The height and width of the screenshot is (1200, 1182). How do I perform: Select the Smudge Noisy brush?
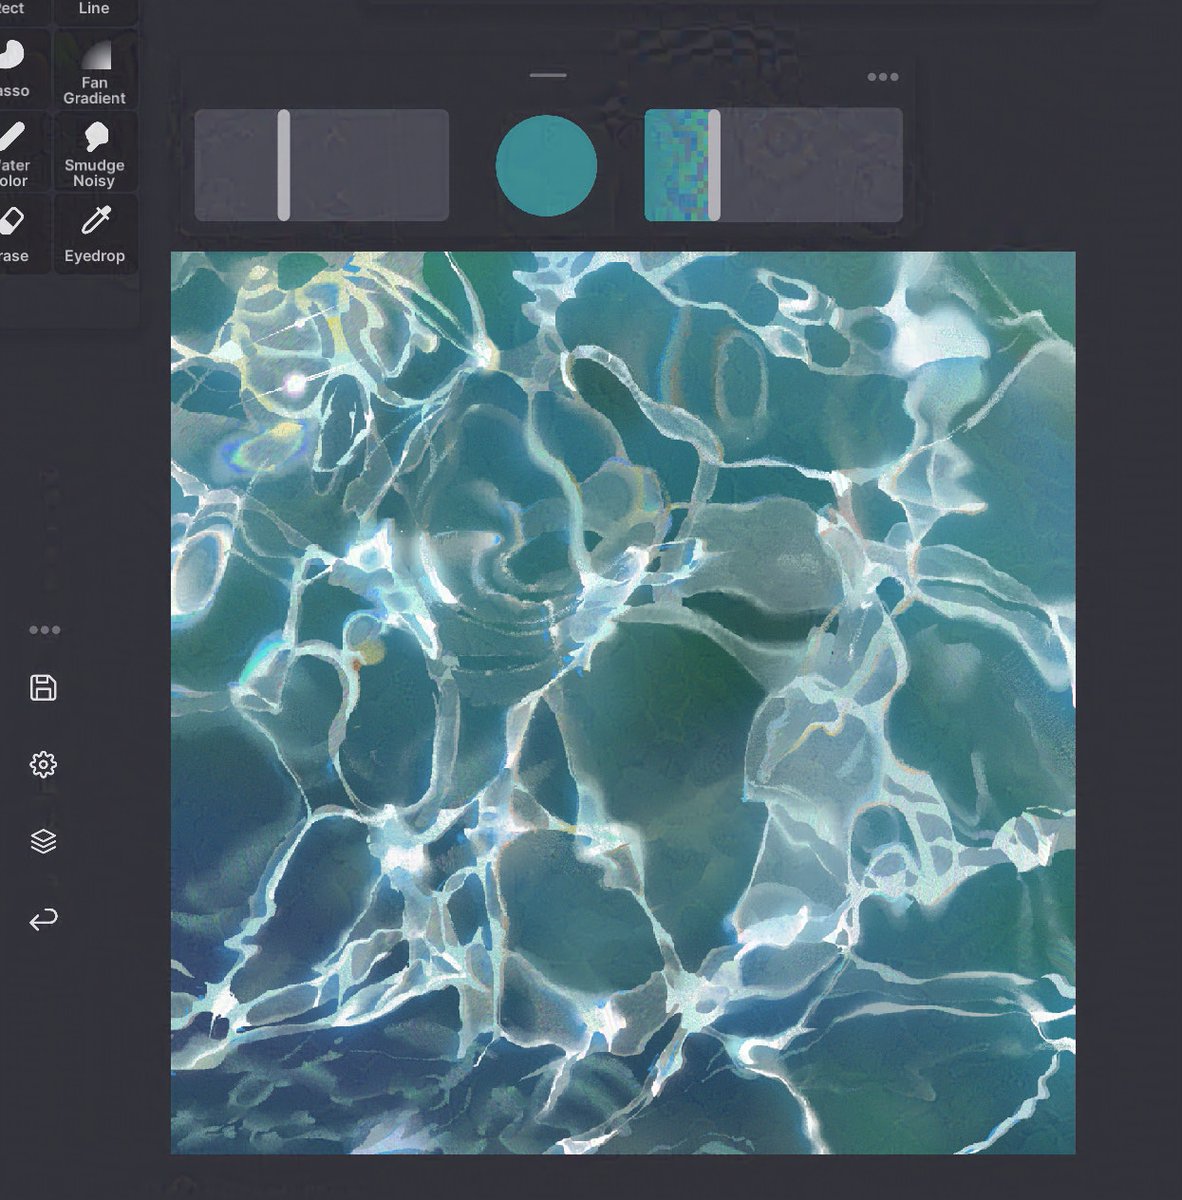[x=95, y=152]
